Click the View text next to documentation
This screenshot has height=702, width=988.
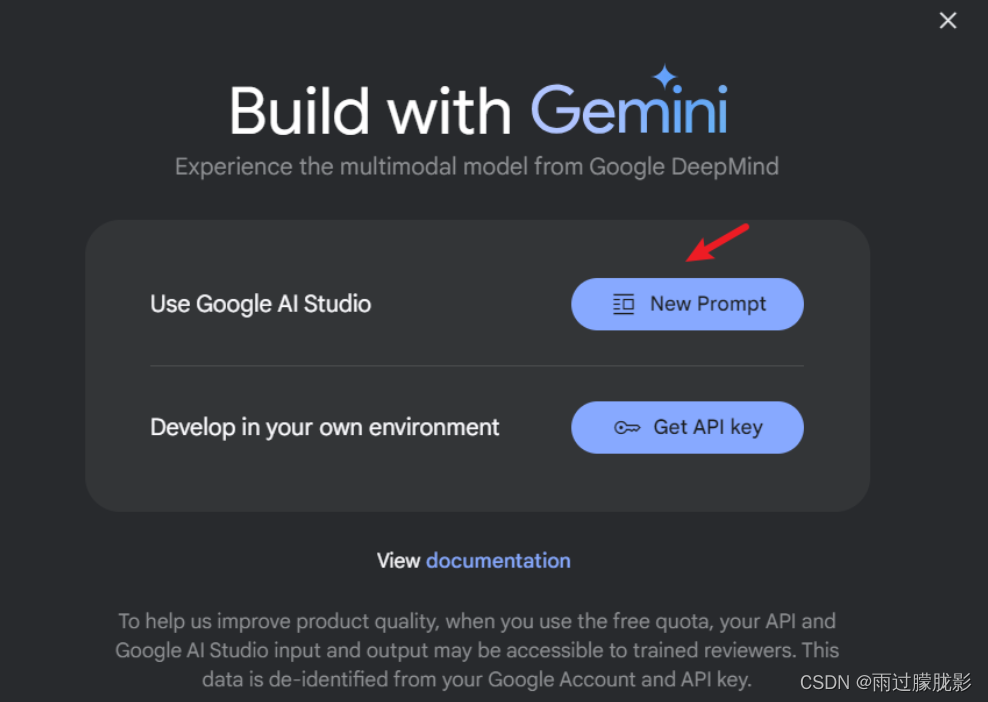pos(399,561)
